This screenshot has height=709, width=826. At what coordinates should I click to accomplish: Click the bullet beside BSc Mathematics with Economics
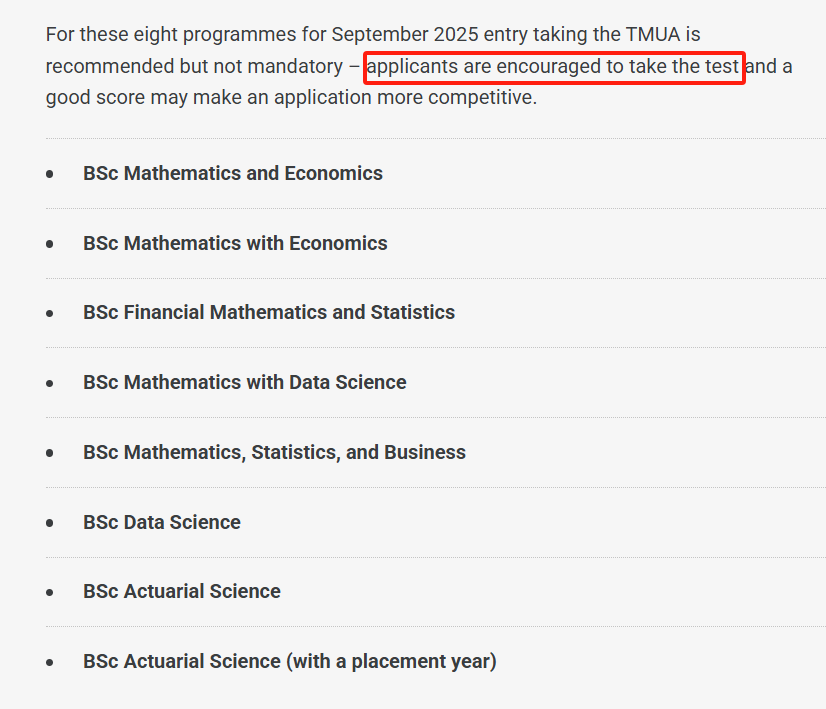pyautogui.click(x=50, y=244)
